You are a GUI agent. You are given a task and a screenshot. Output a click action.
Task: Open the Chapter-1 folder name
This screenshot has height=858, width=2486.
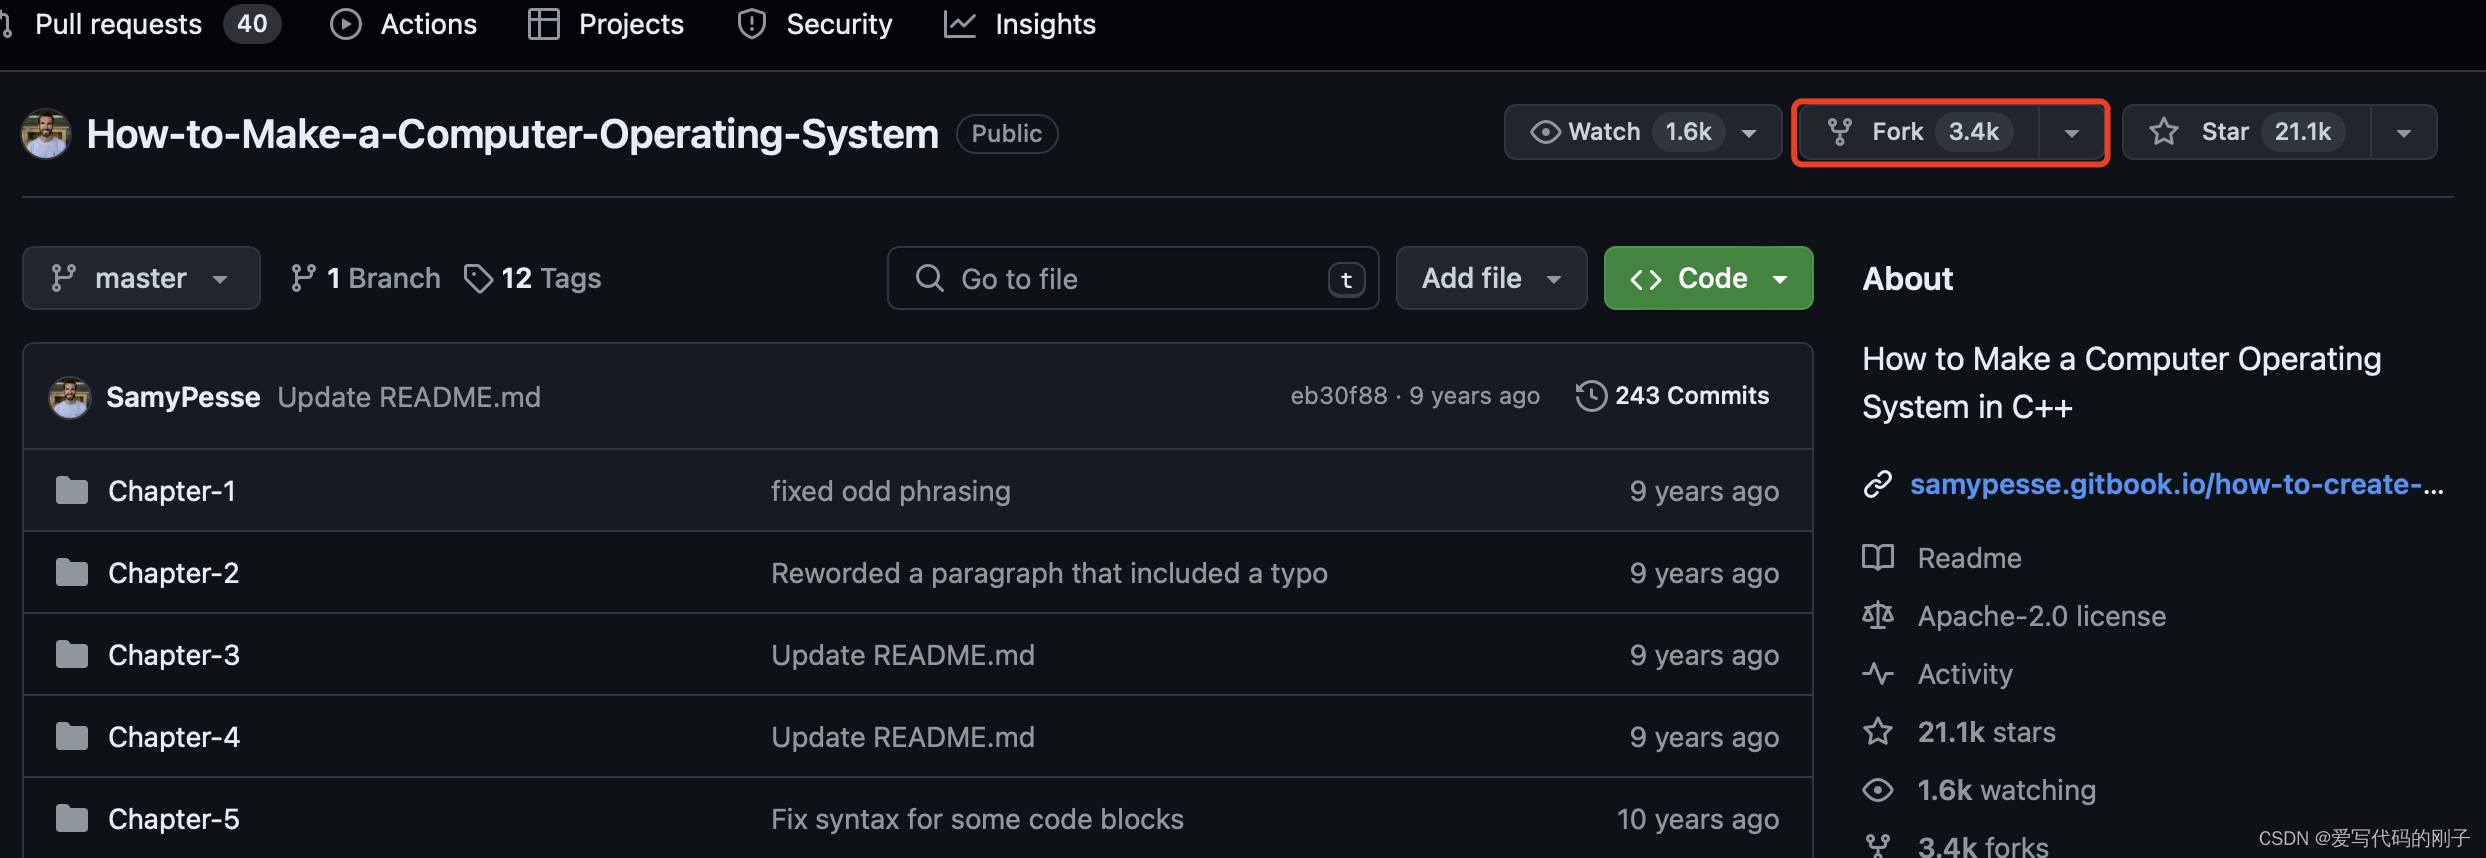coord(172,491)
